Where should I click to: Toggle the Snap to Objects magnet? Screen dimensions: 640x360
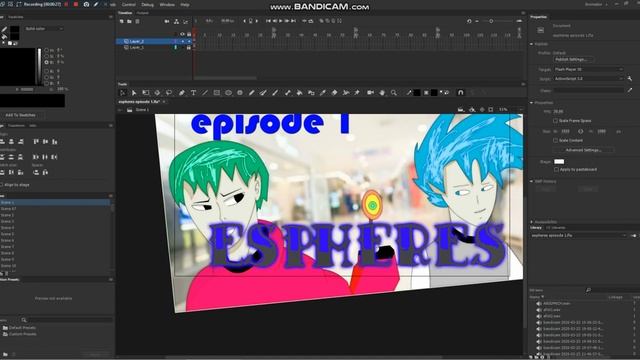tap(460, 93)
